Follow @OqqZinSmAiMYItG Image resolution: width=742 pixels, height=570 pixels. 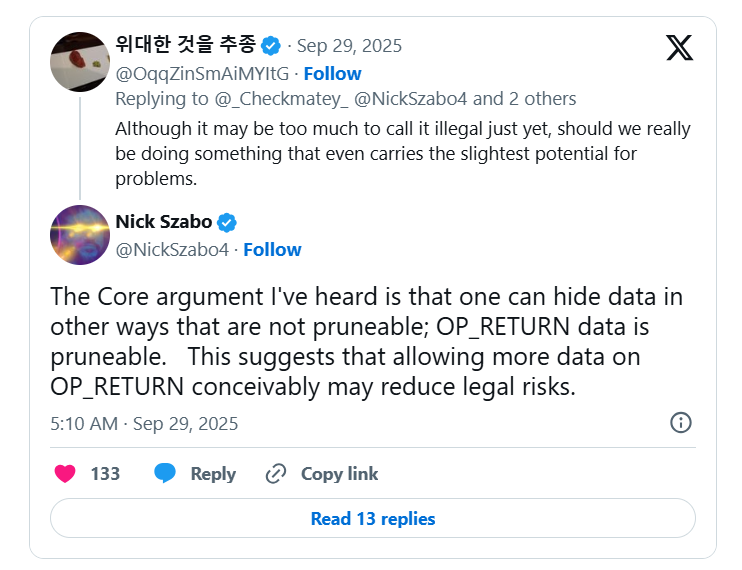[332, 73]
